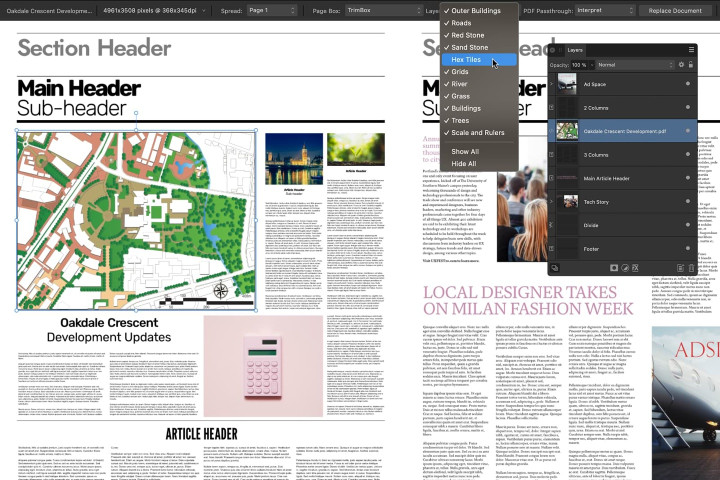
Task: Choose Hide All in layers menu
Action: tap(479, 164)
